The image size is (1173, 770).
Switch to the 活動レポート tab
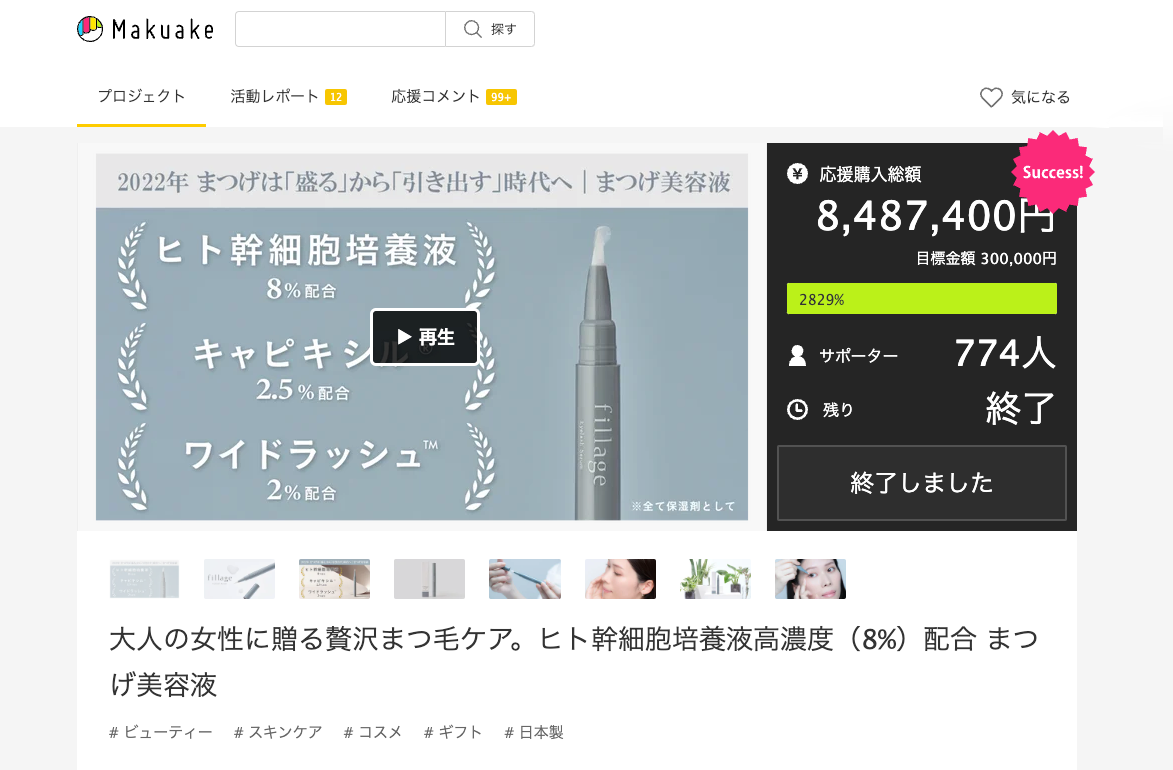(x=288, y=97)
